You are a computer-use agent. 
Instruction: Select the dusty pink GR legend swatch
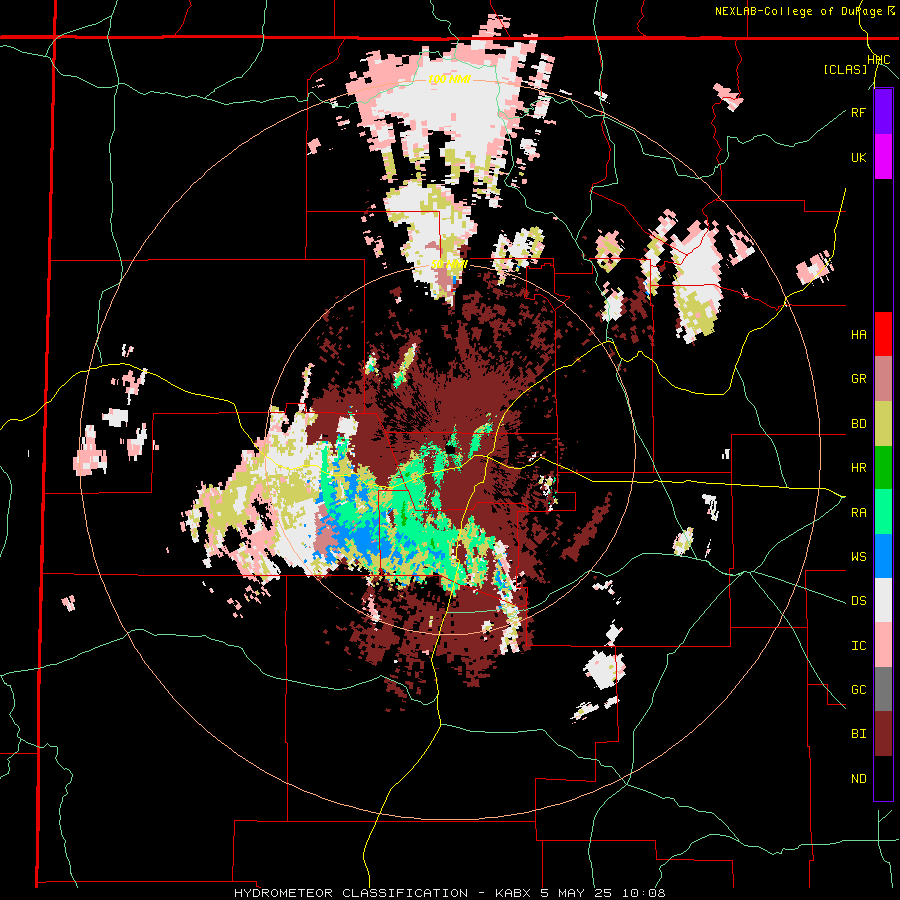click(883, 379)
